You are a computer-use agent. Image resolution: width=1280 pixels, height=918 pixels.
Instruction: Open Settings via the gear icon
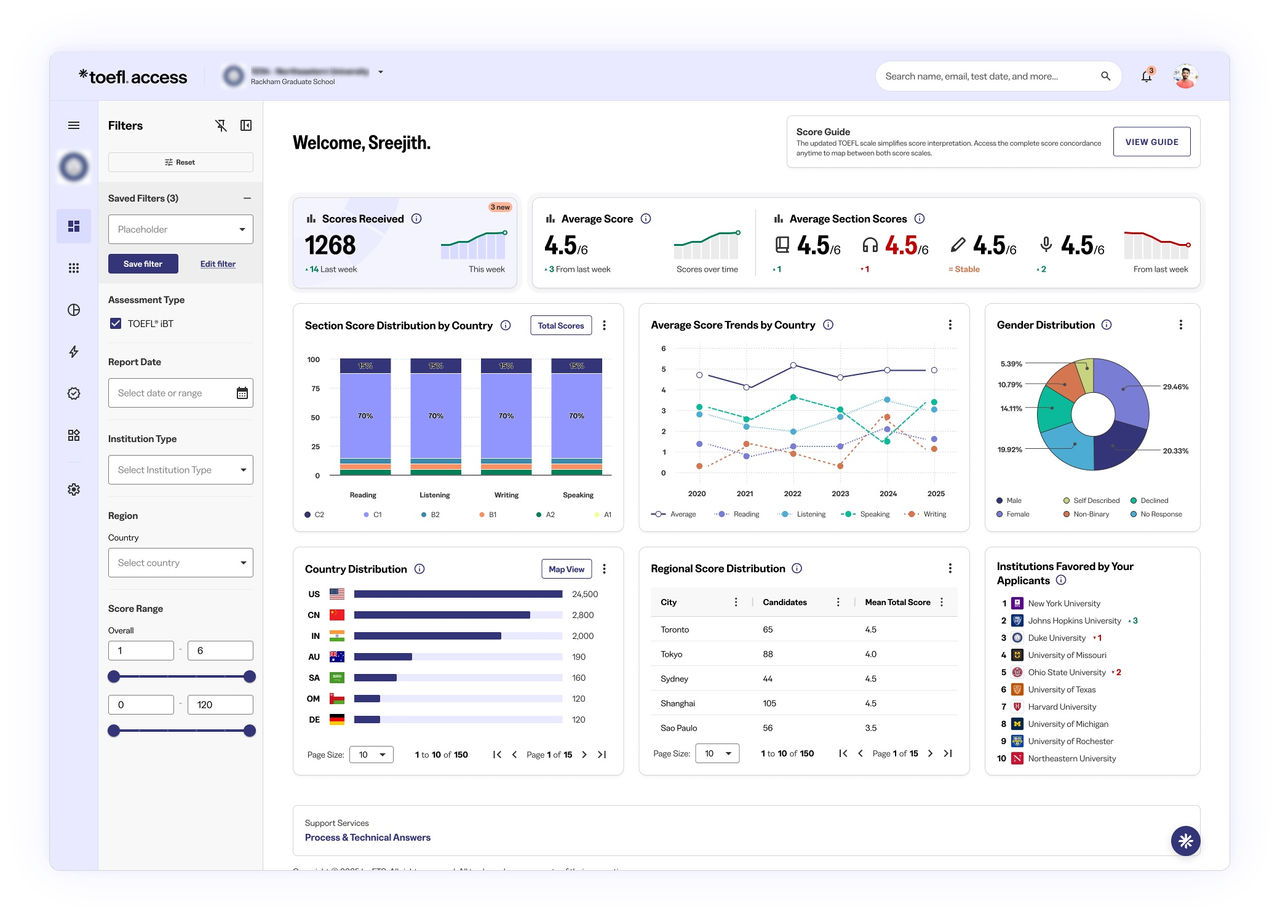[x=73, y=489]
